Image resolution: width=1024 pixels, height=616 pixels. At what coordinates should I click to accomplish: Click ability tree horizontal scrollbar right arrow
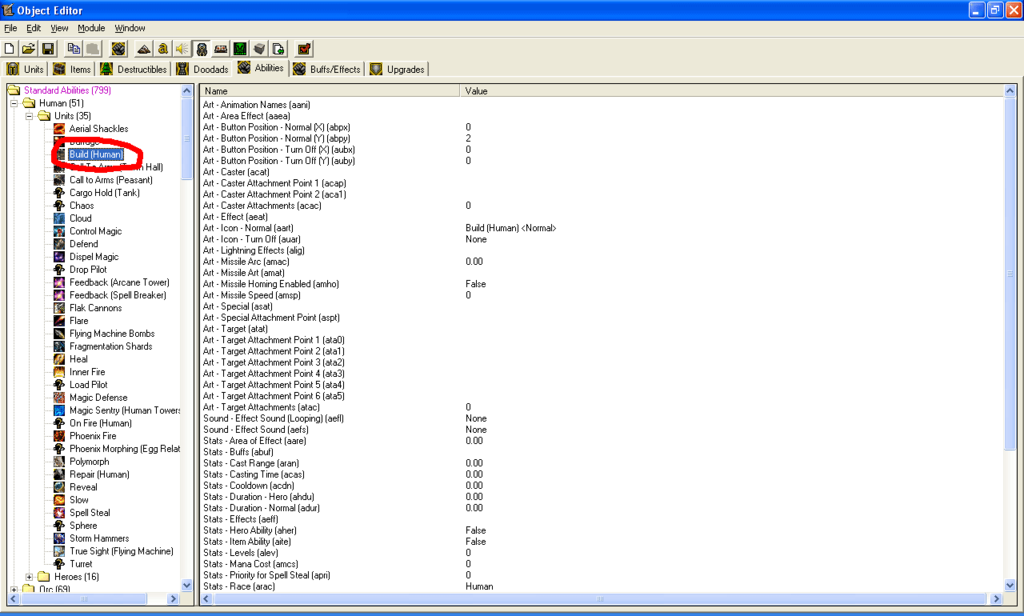(x=173, y=598)
